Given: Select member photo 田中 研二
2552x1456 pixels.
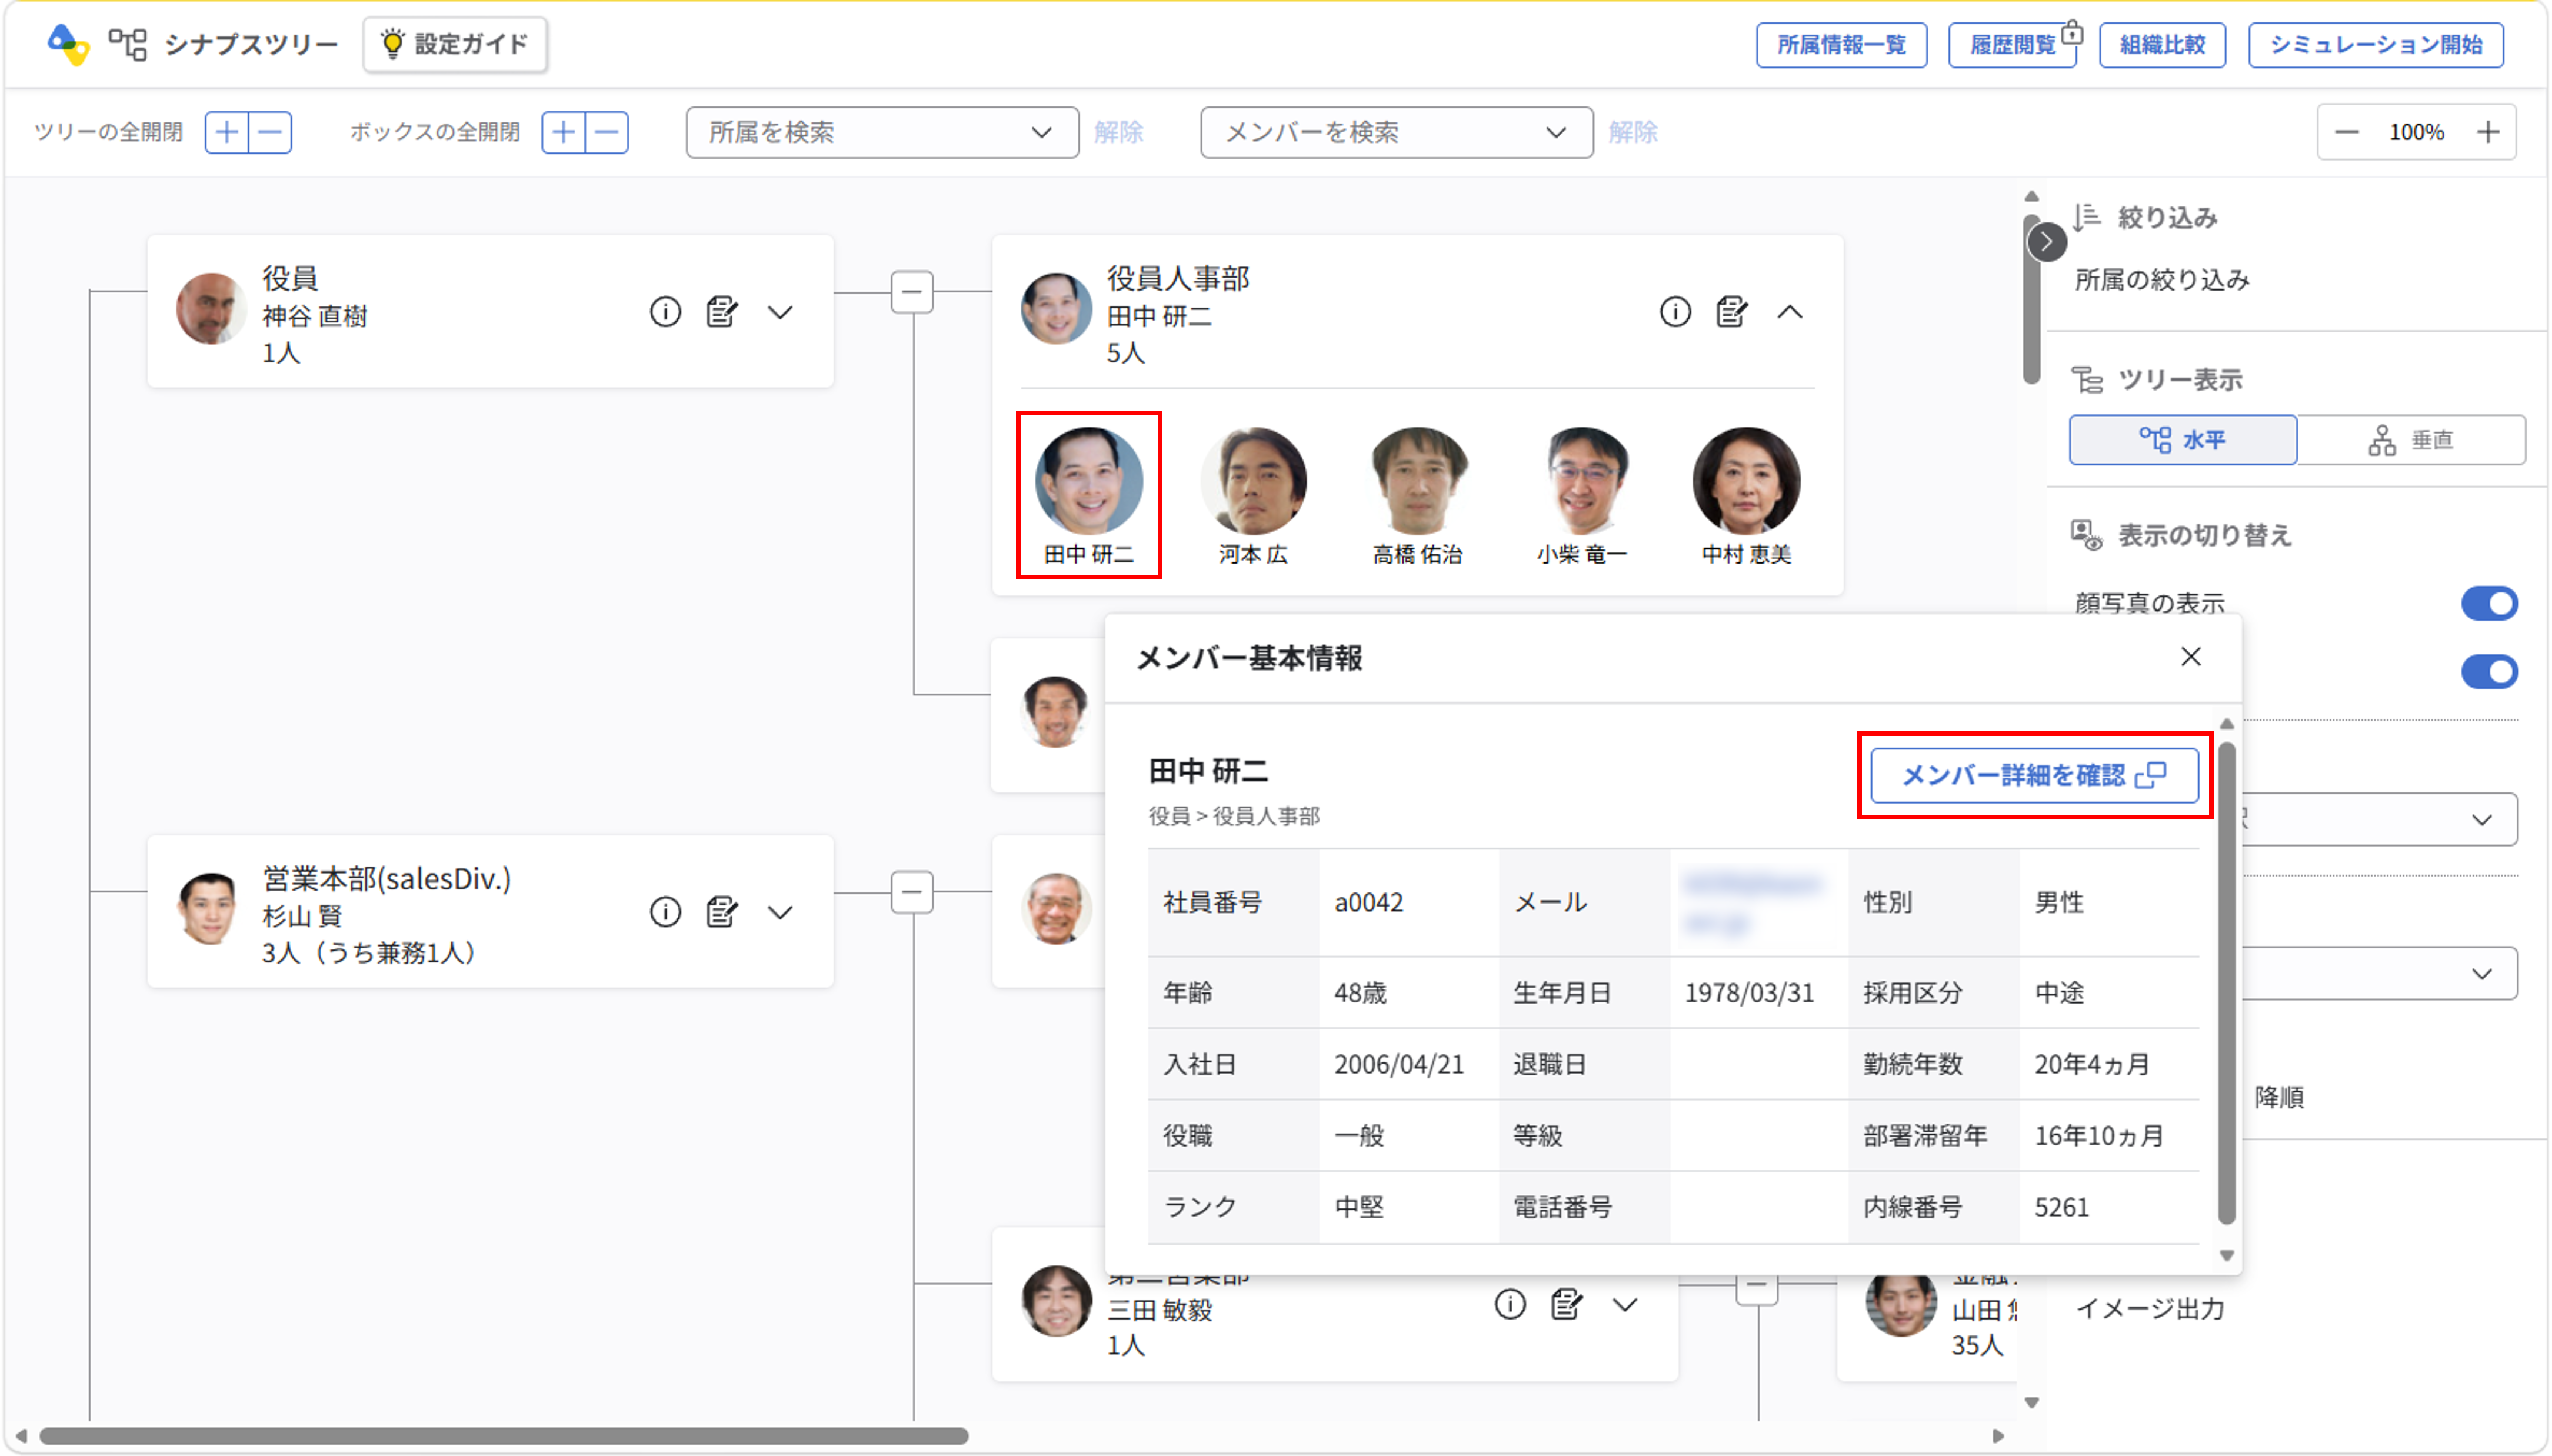Looking at the screenshot, I should 1089,481.
